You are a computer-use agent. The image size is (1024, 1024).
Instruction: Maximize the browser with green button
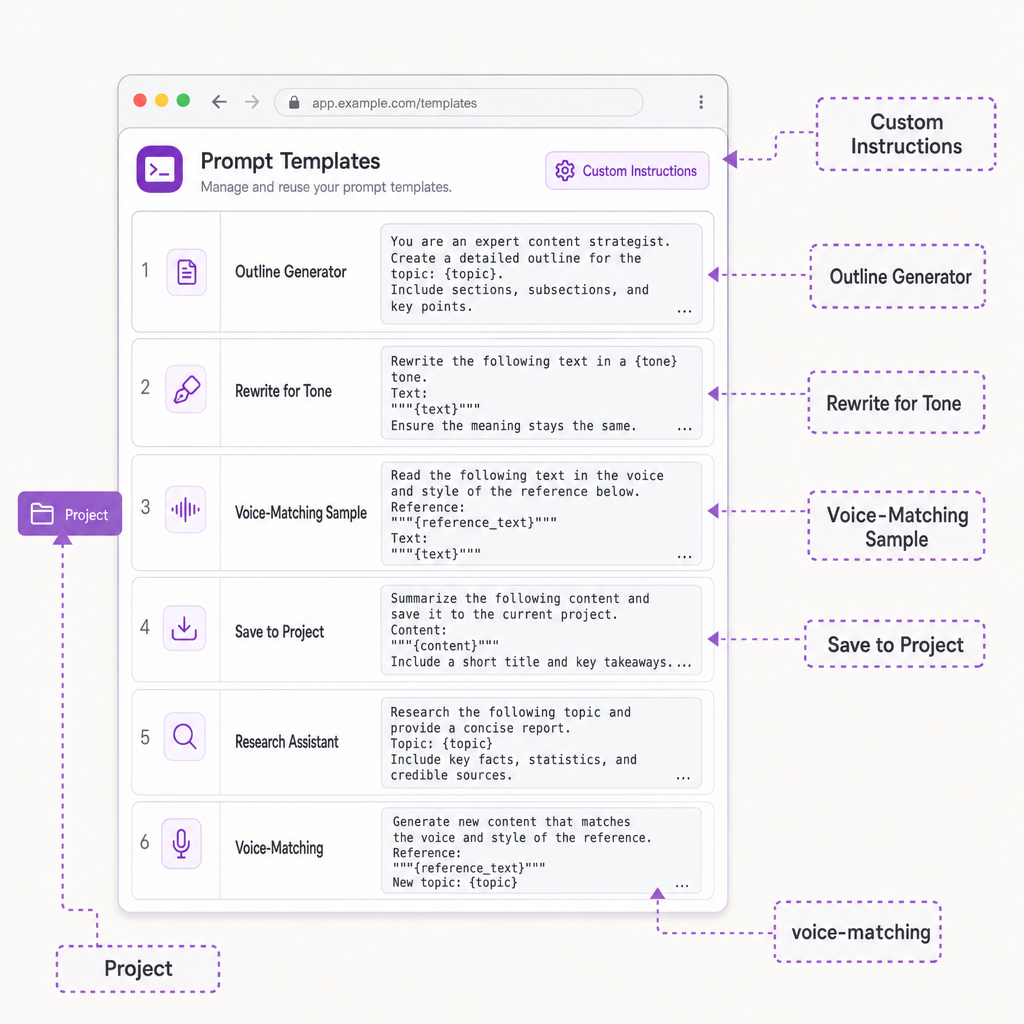pyautogui.click(x=184, y=100)
